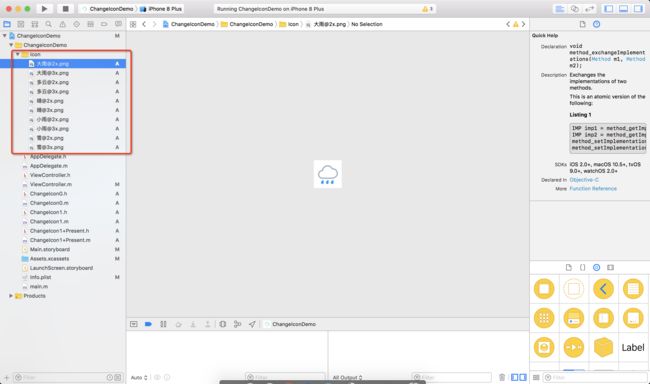Select the Version editor button
The width and height of the screenshot is (650, 384).
tap(589, 9)
